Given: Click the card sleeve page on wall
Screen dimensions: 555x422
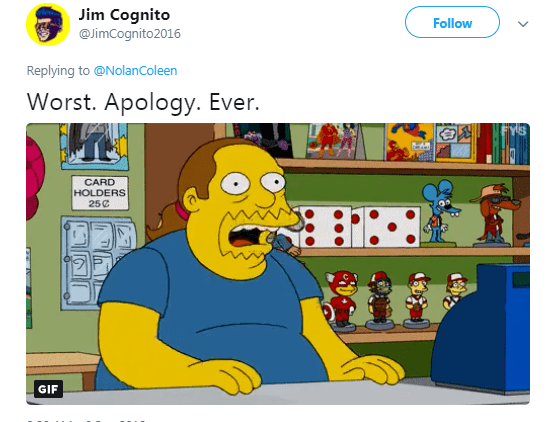Looking at the screenshot, I should coord(96,263).
